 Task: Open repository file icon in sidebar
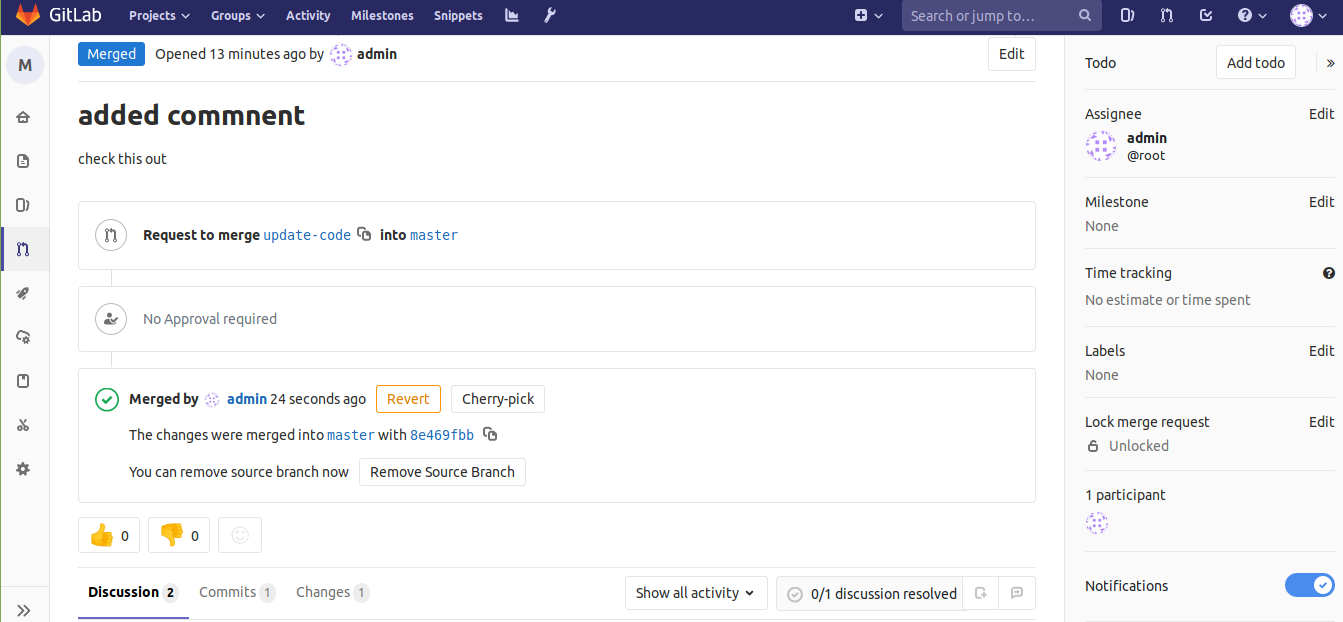coord(24,161)
